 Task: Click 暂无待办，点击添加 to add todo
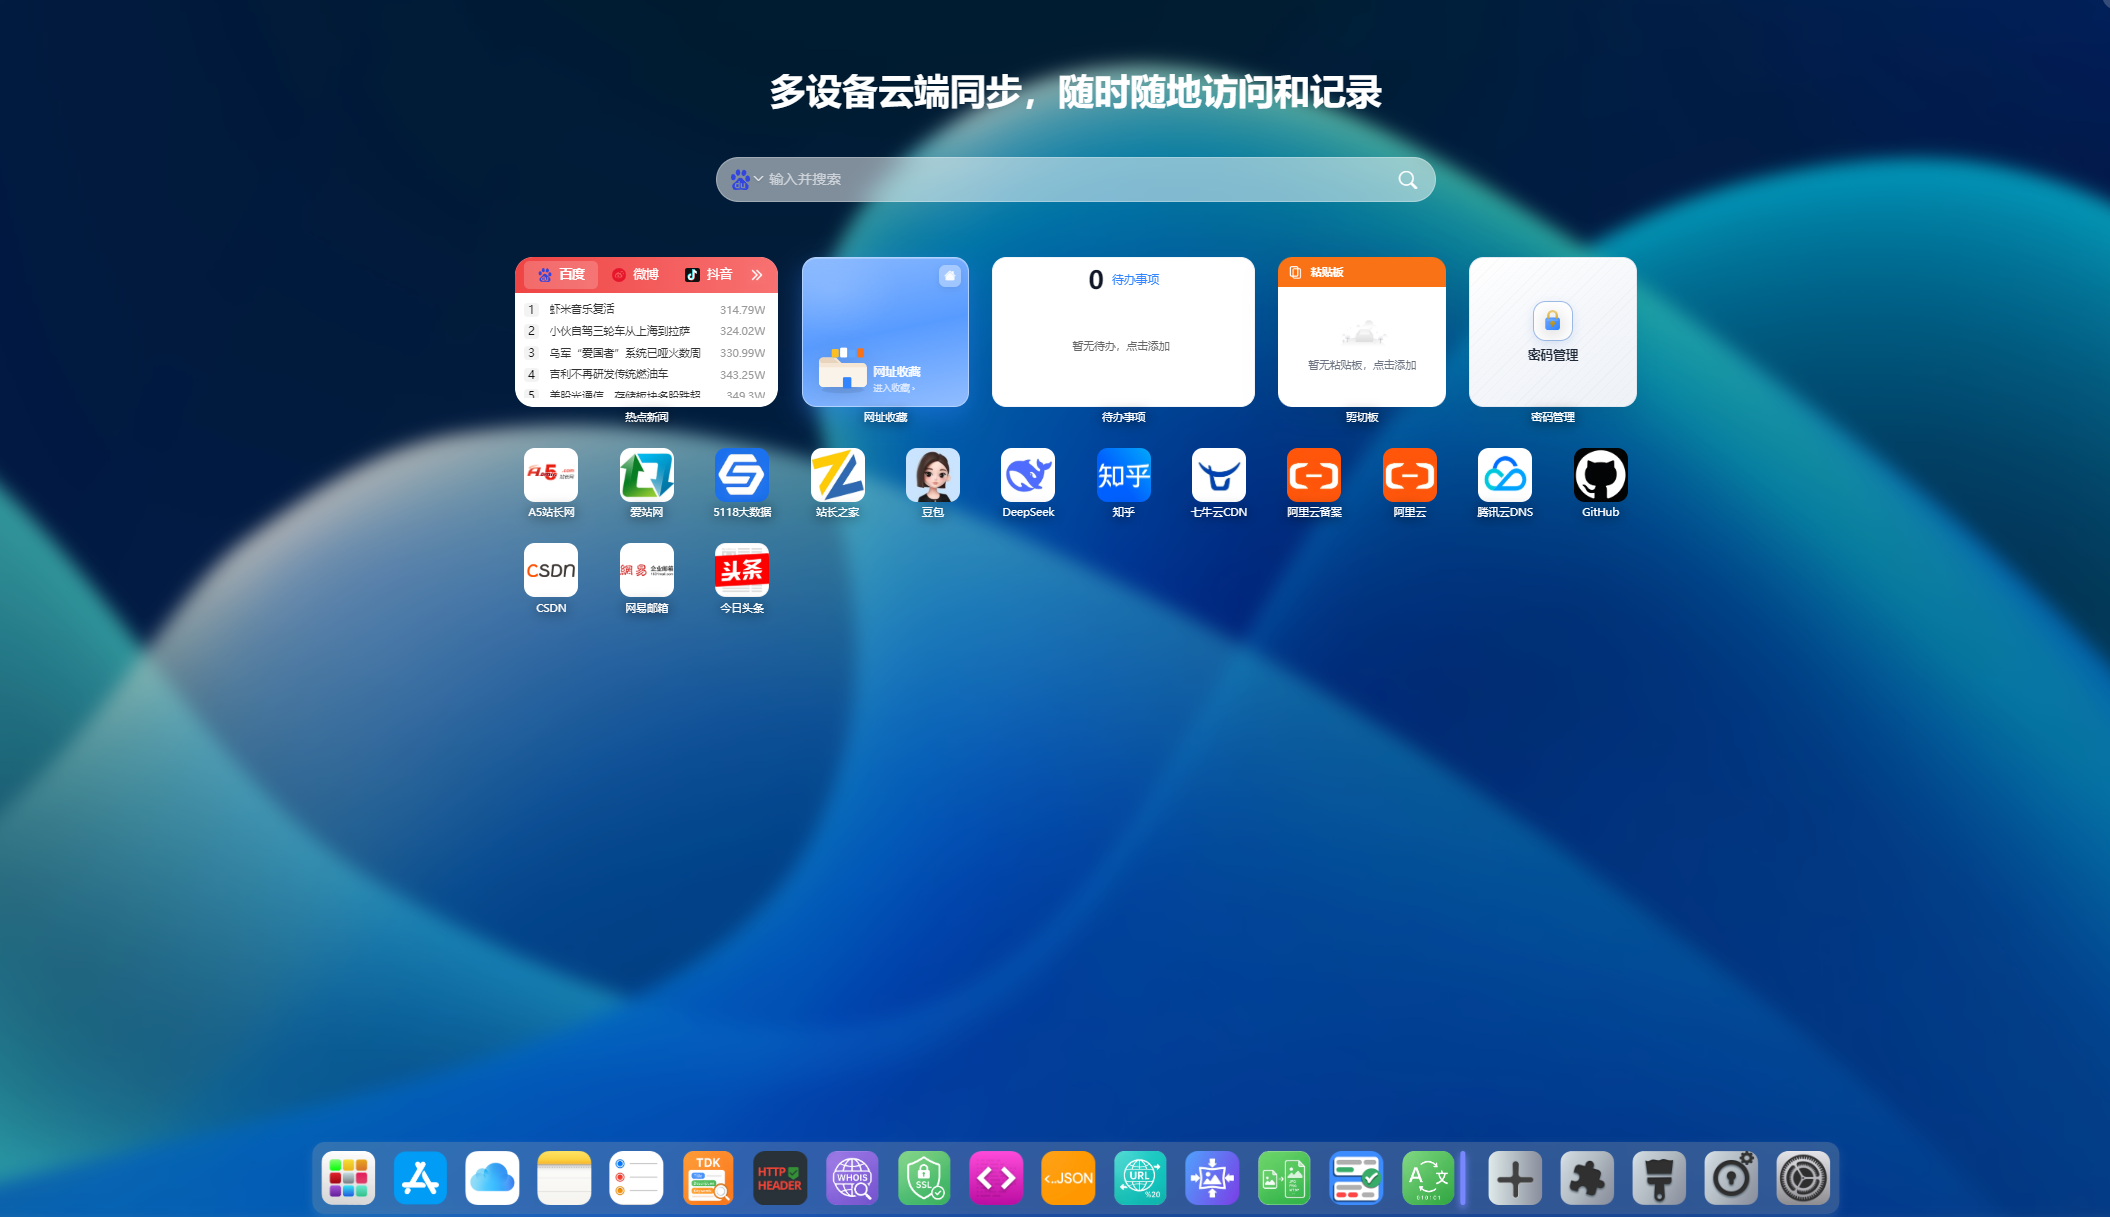click(1121, 346)
